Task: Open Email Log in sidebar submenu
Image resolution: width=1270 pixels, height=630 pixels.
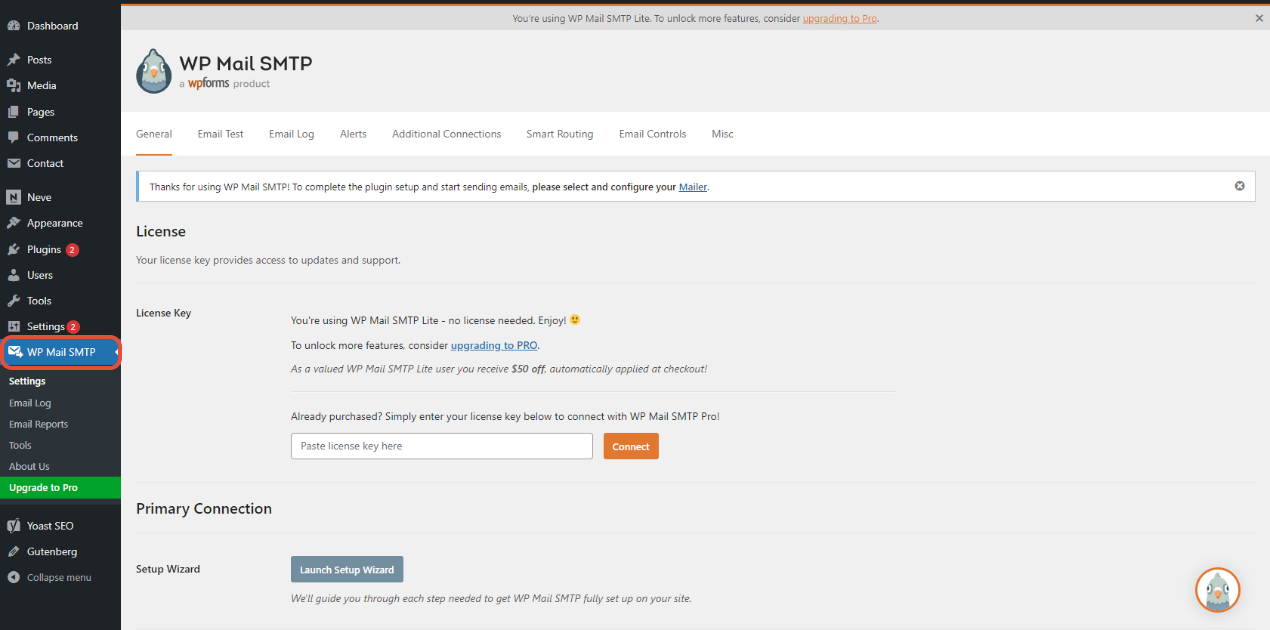Action: tap(30, 403)
